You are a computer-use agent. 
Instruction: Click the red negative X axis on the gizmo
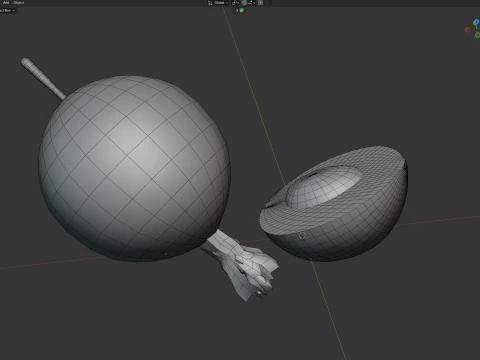point(467,30)
